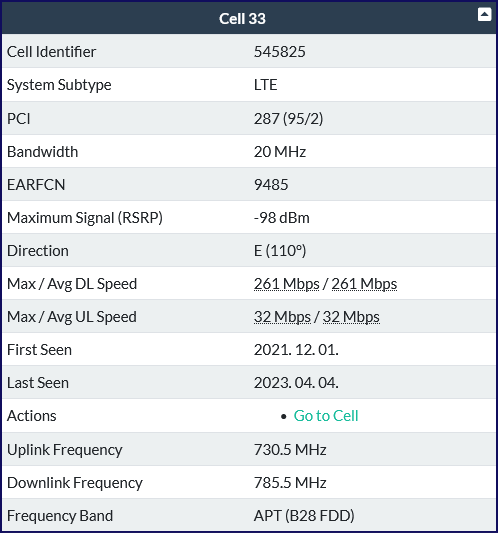This screenshot has width=498, height=533.
Task: Click the First Seen date 2021. 12. 01.
Action: pos(296,350)
